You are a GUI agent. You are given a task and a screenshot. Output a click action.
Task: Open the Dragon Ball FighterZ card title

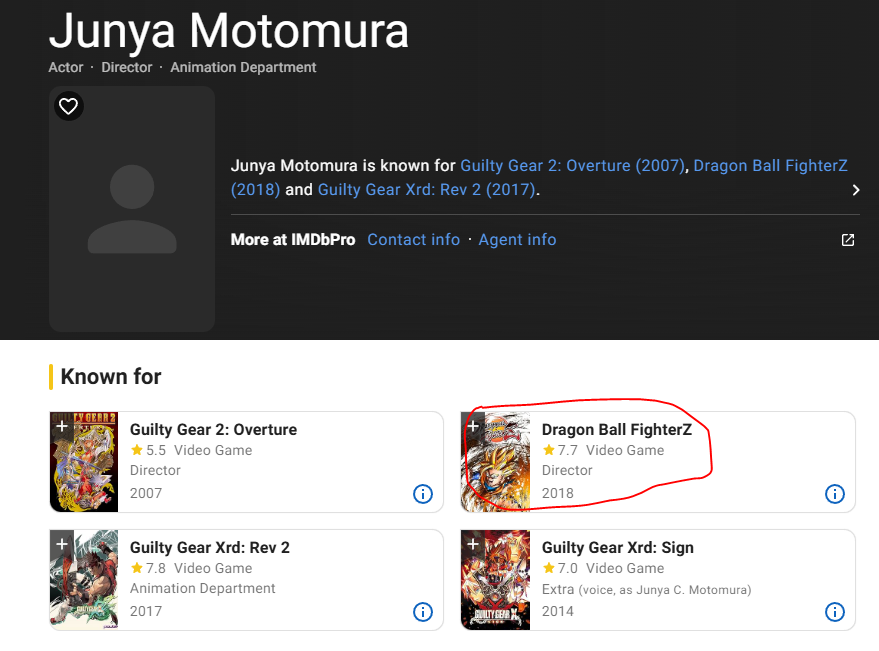[617, 430]
